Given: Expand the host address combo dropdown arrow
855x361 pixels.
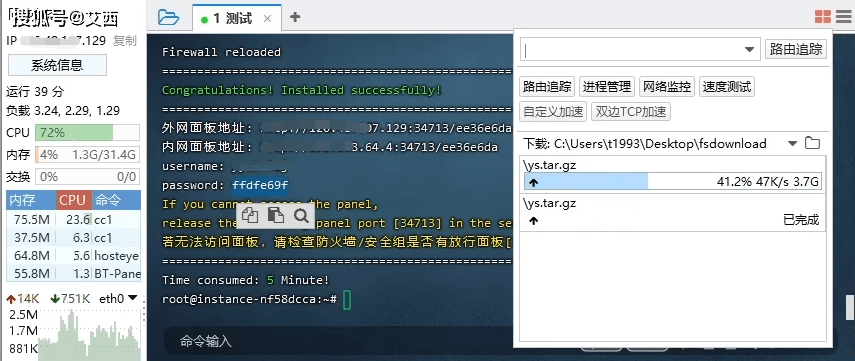Looking at the screenshot, I should click(750, 50).
